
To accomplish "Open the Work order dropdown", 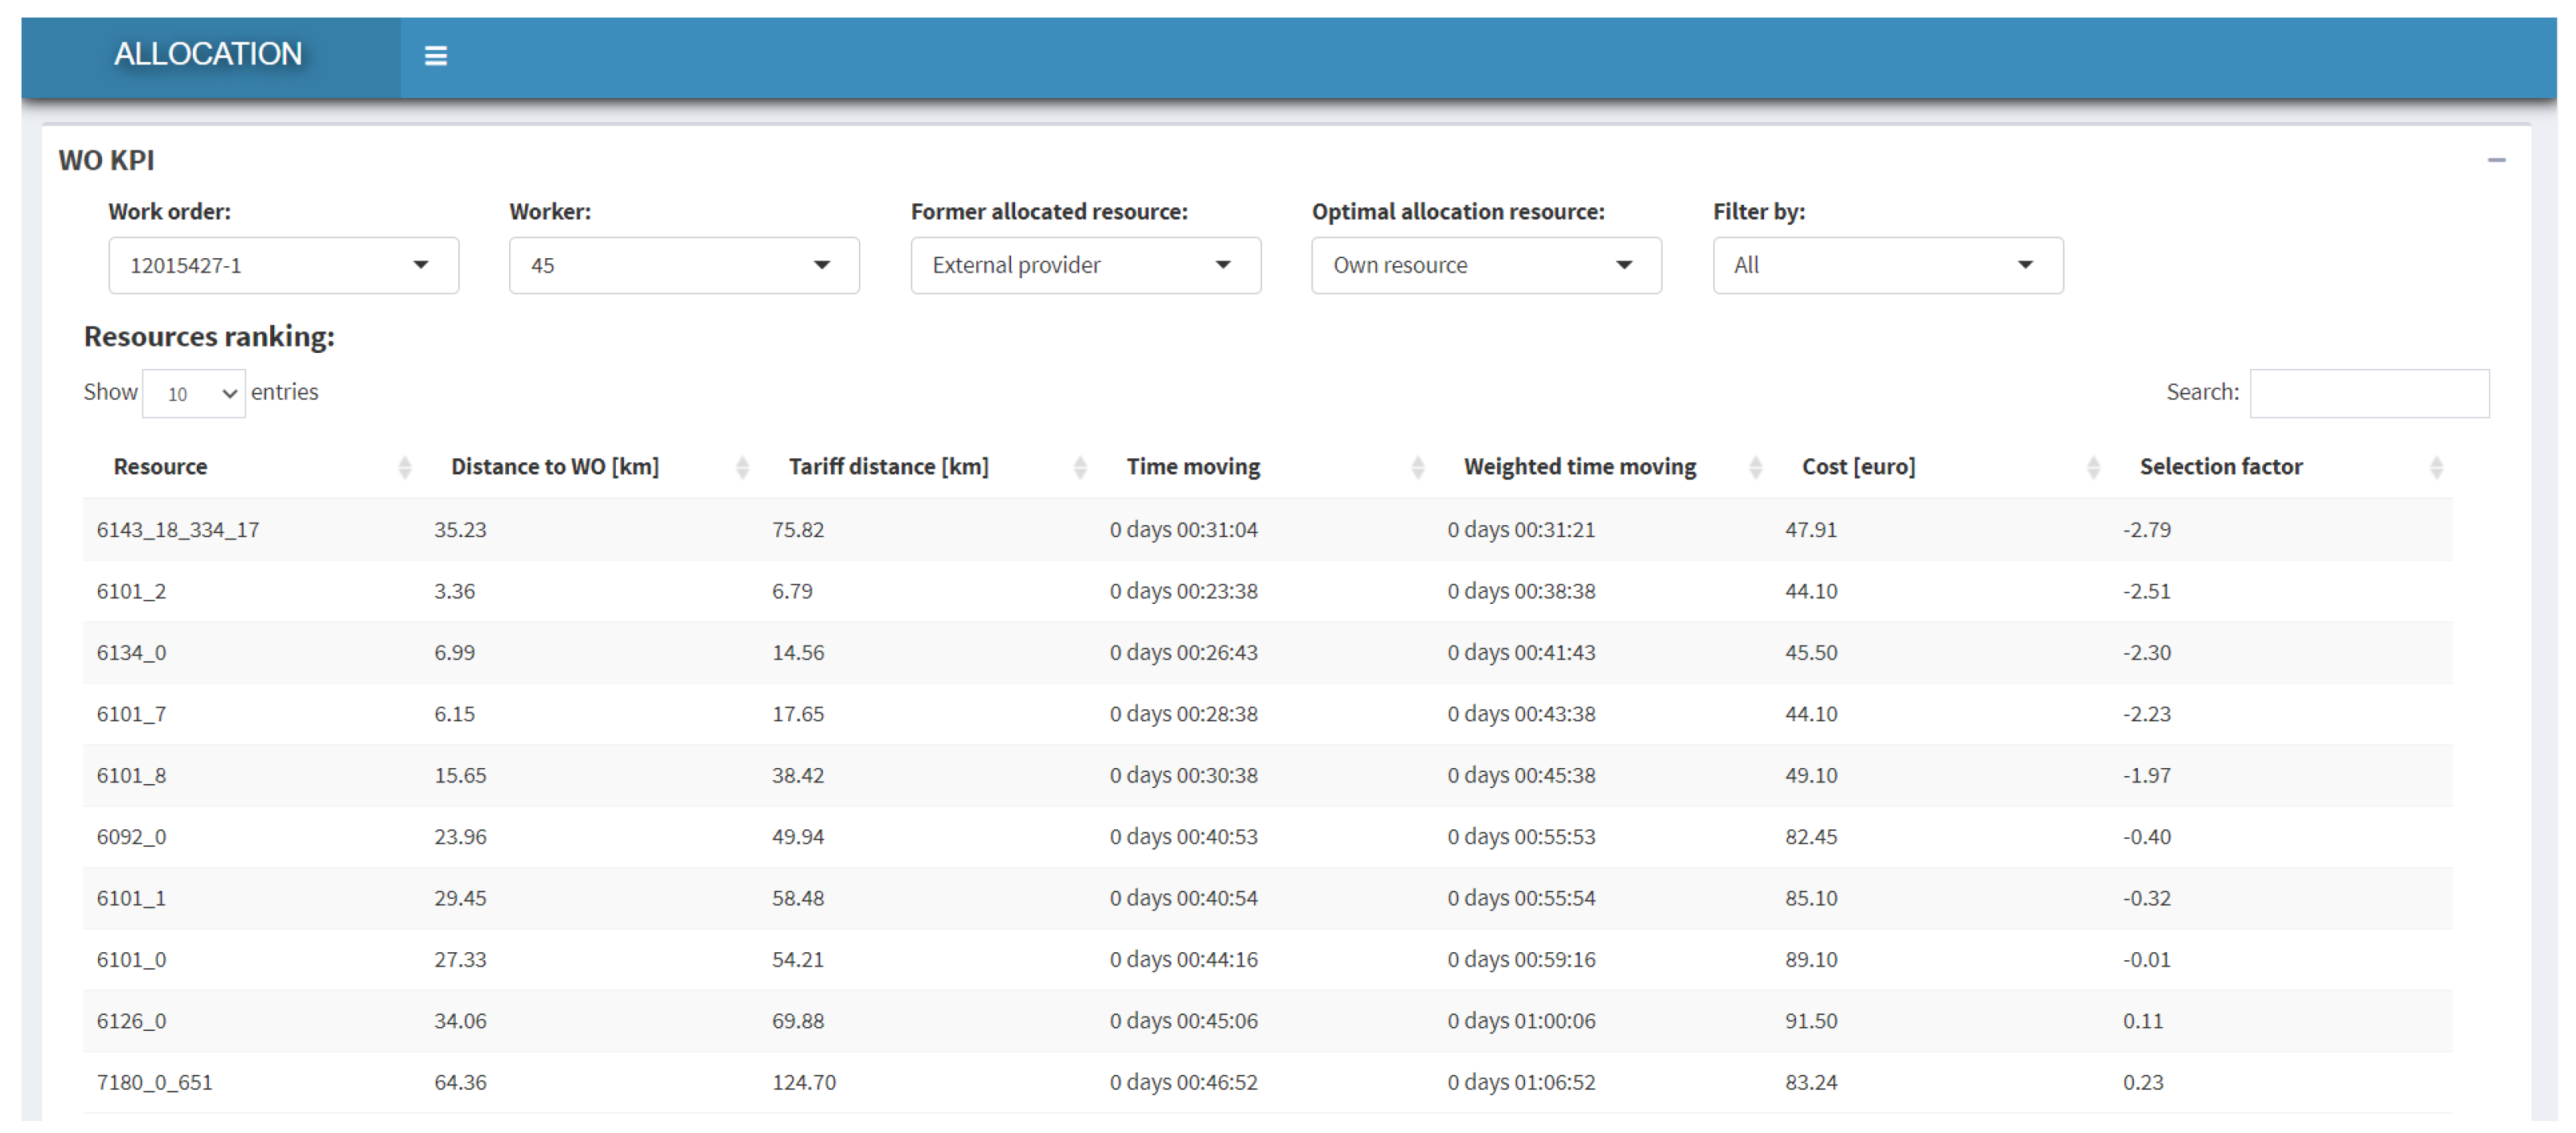I will (283, 265).
